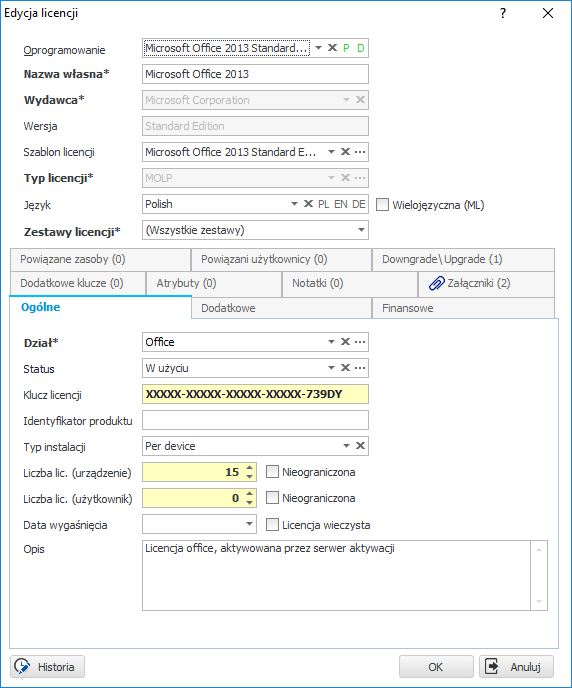Expand the Status dropdown
Viewport: 572px width, 688px height.
332,368
